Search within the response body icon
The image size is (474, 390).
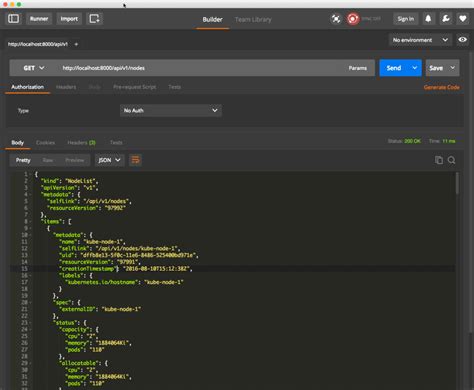click(452, 160)
